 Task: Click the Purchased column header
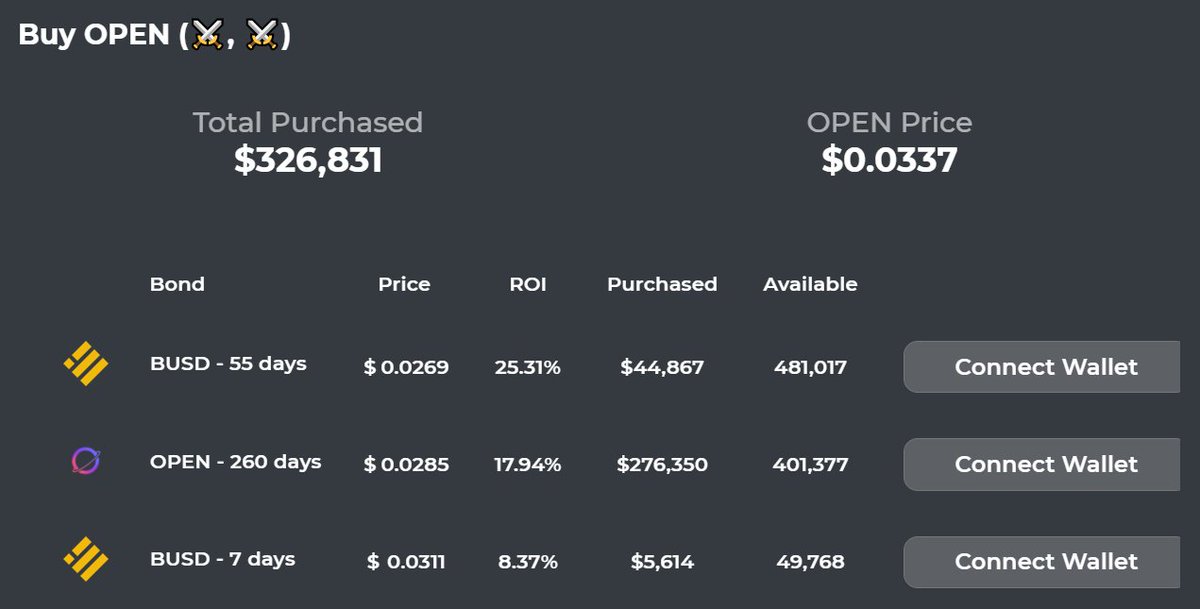pos(662,284)
